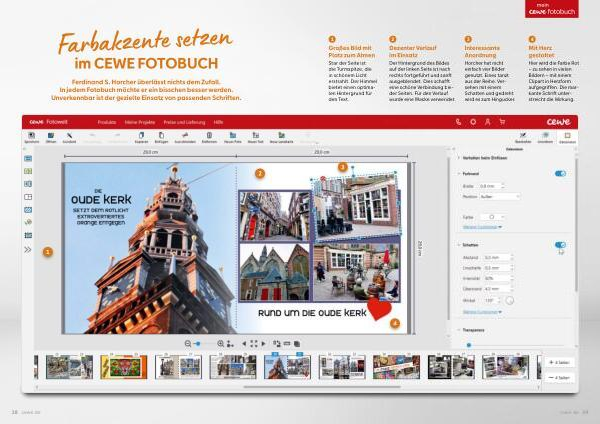Click the globe-like icon in left sidebar
The height and width of the screenshot is (424, 600).
(x=28, y=222)
